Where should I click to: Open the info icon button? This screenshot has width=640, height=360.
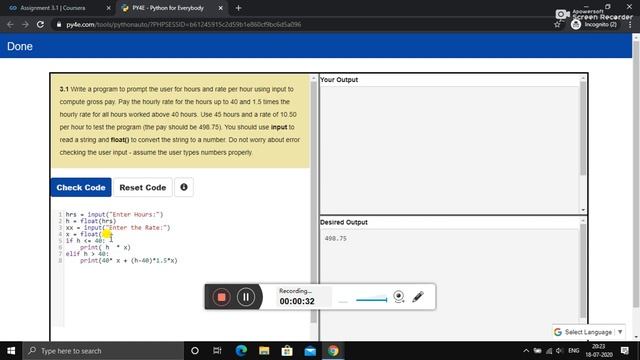point(184,187)
